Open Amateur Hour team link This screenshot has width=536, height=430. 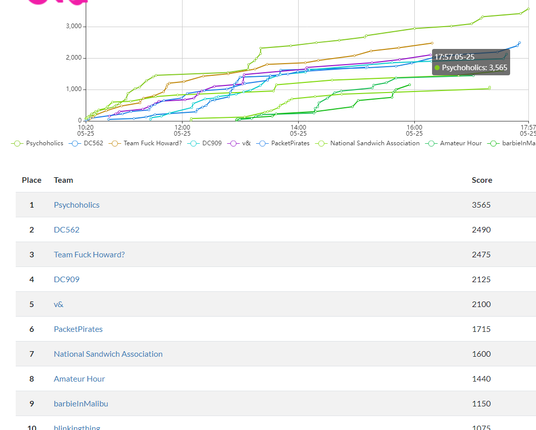[79, 379]
